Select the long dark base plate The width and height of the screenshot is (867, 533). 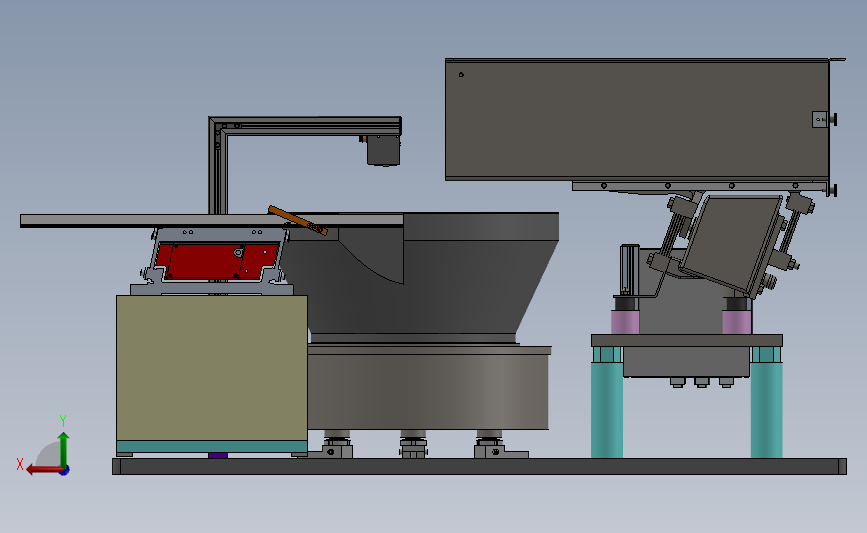point(479,466)
